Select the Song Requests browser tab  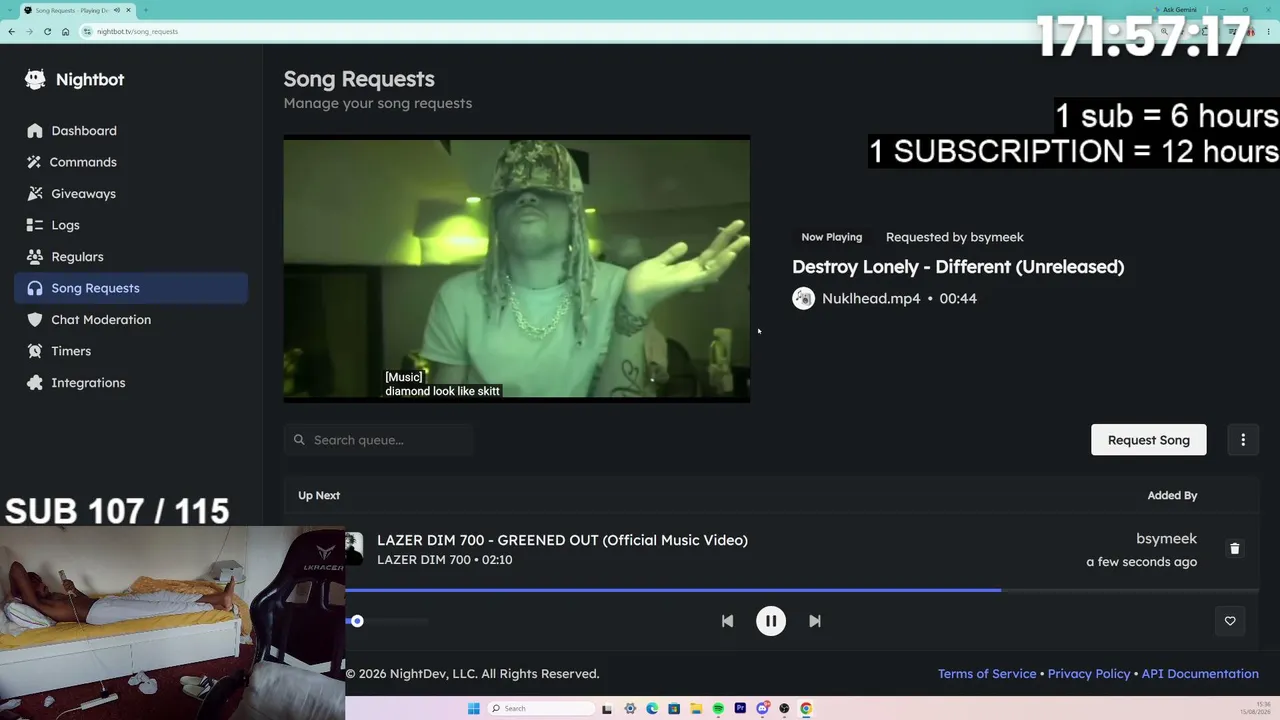pyautogui.click(x=78, y=10)
